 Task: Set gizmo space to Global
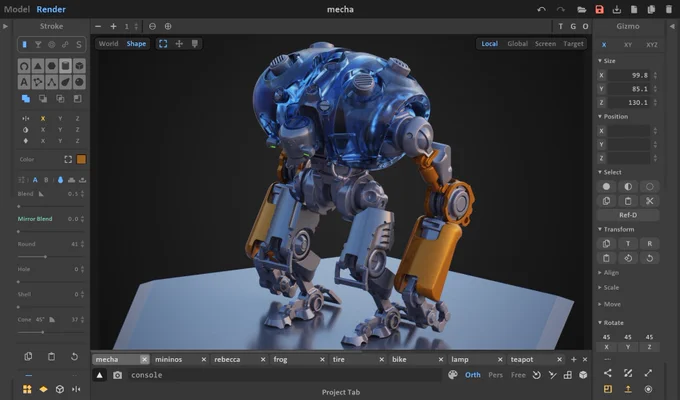pos(517,44)
